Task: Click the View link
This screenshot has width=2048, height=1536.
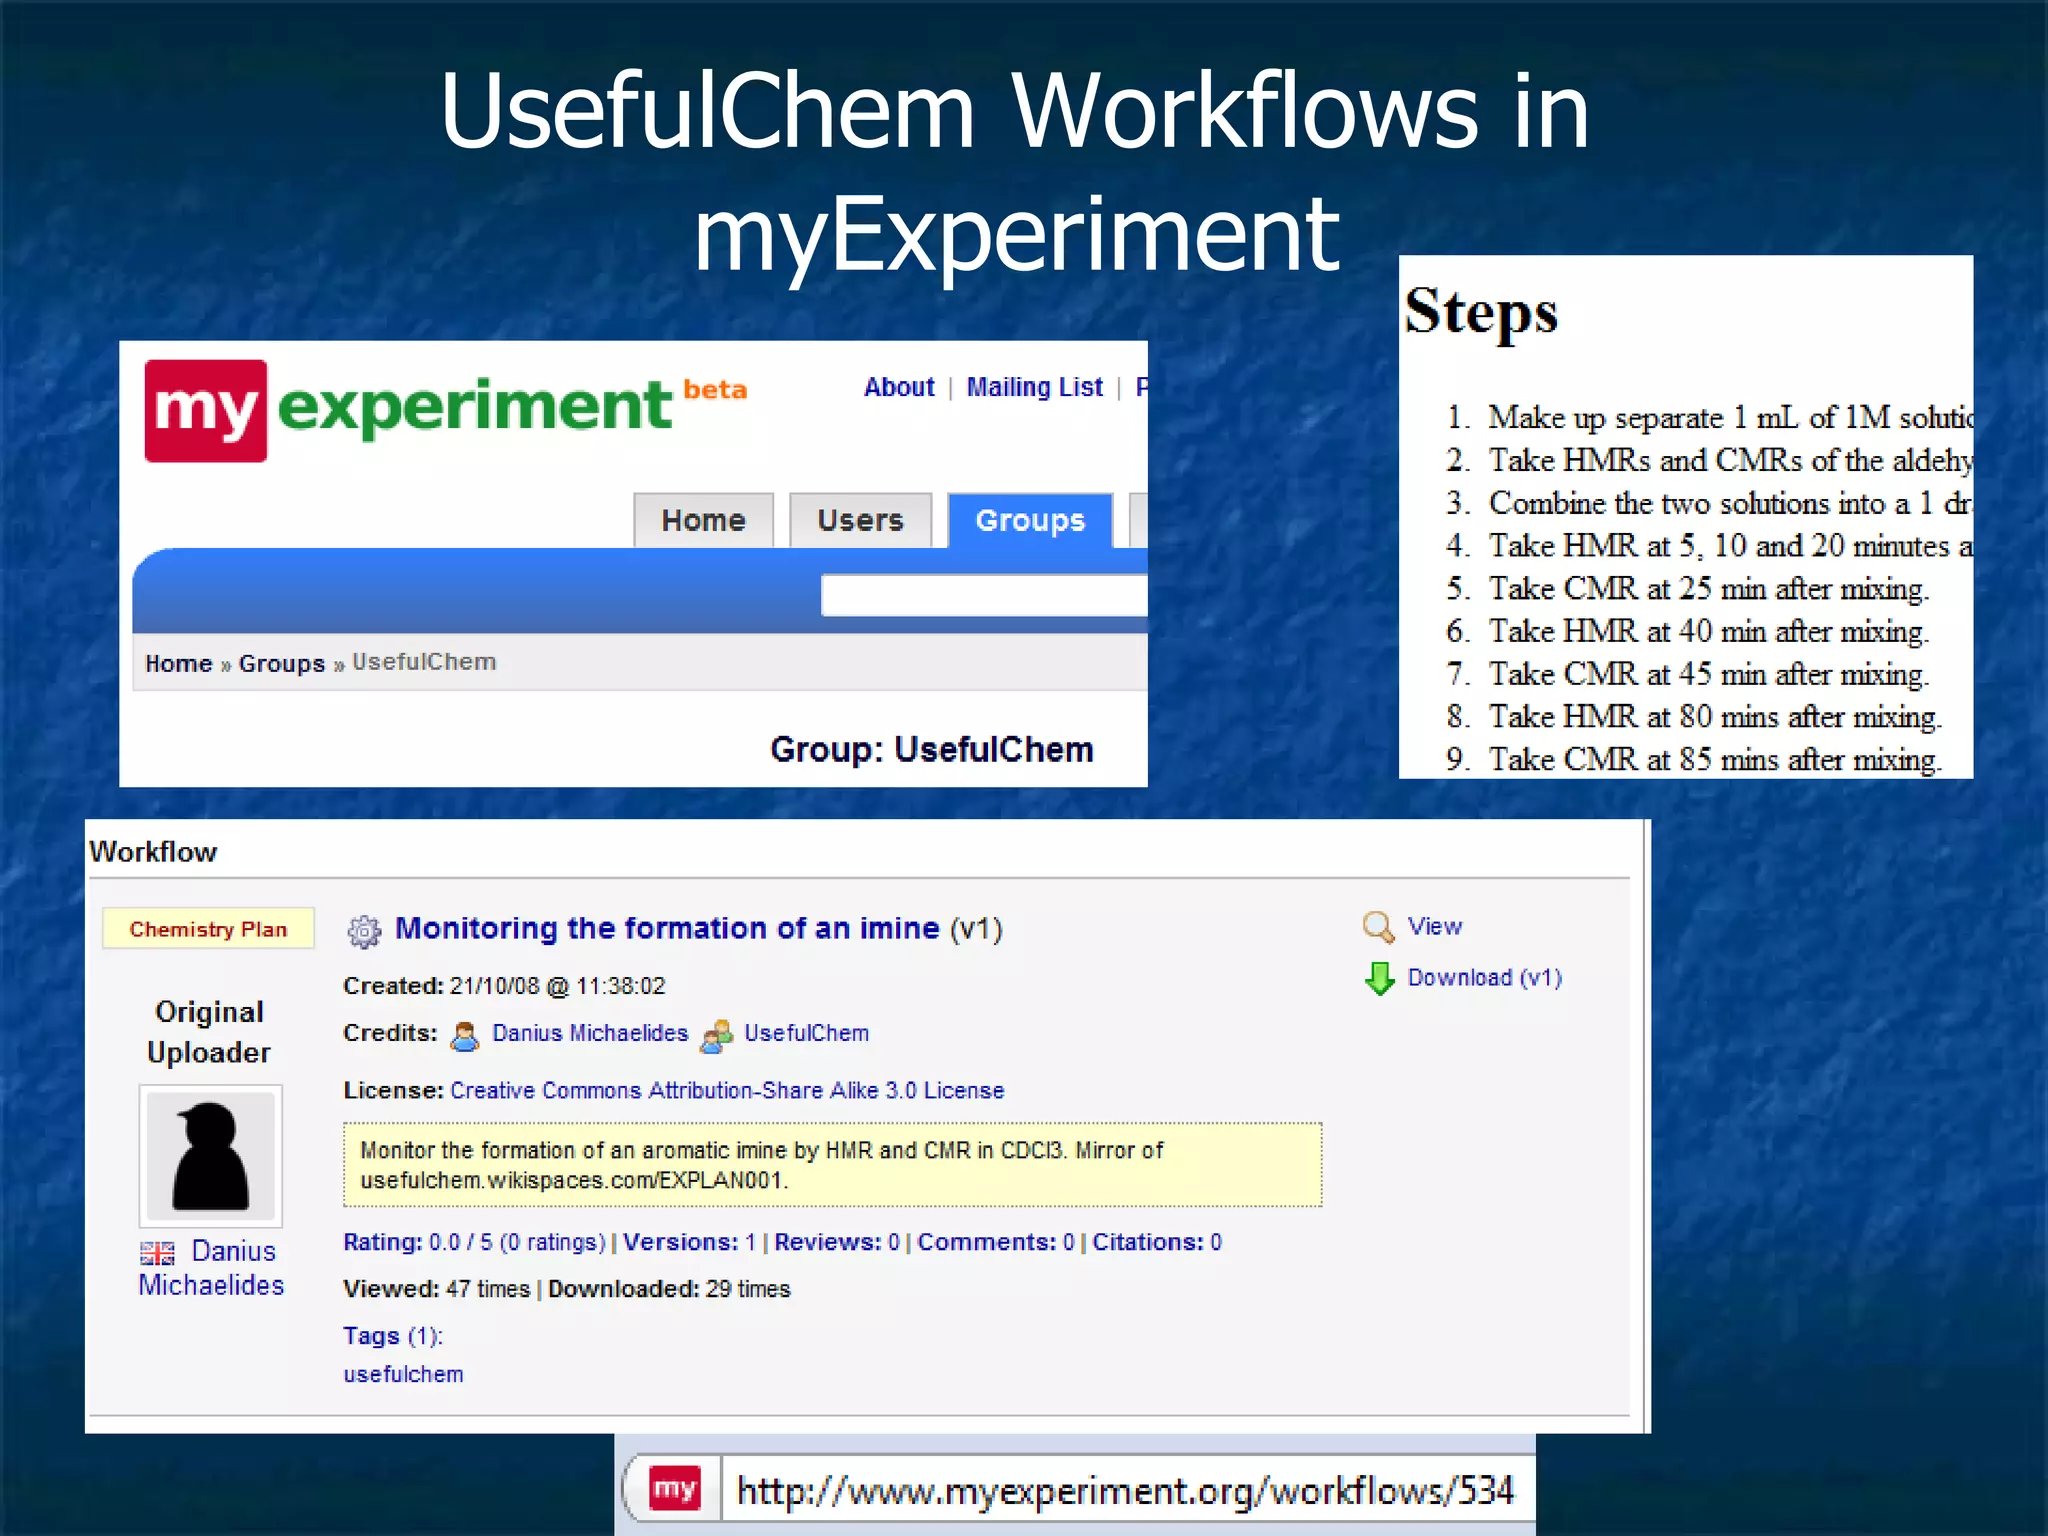Action: [x=1435, y=926]
